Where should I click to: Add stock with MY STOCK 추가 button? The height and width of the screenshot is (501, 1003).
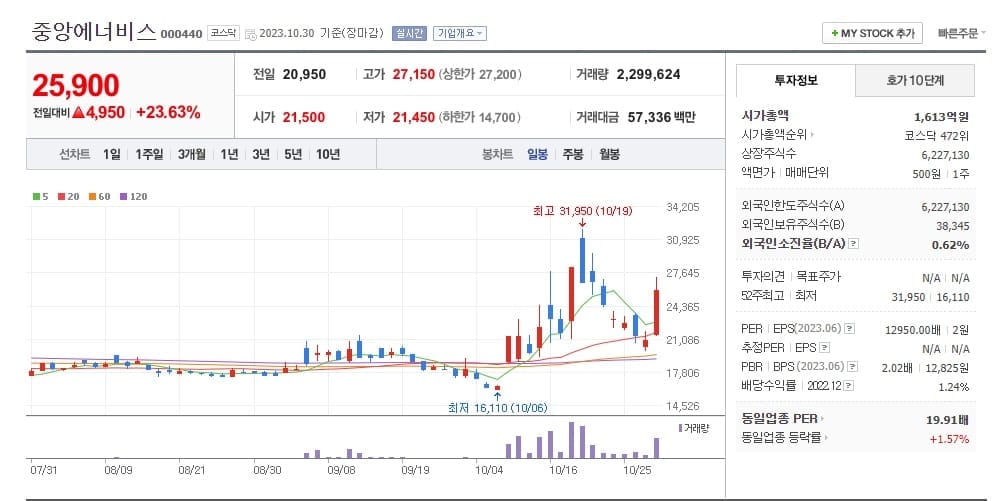872,33
